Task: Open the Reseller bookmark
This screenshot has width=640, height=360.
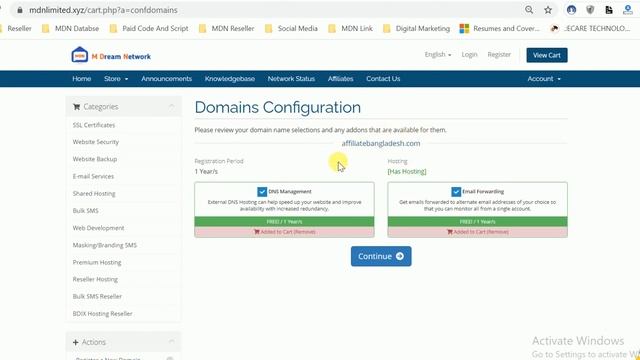Action: click(16, 28)
